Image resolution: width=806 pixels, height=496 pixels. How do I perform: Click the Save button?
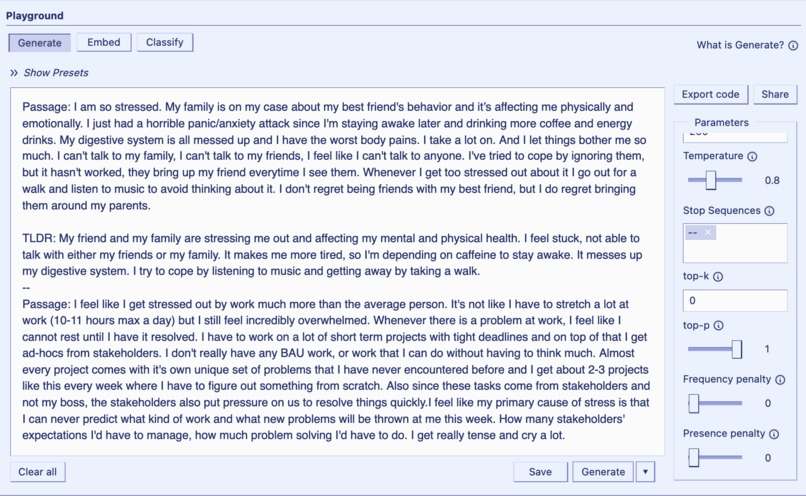[x=540, y=472]
